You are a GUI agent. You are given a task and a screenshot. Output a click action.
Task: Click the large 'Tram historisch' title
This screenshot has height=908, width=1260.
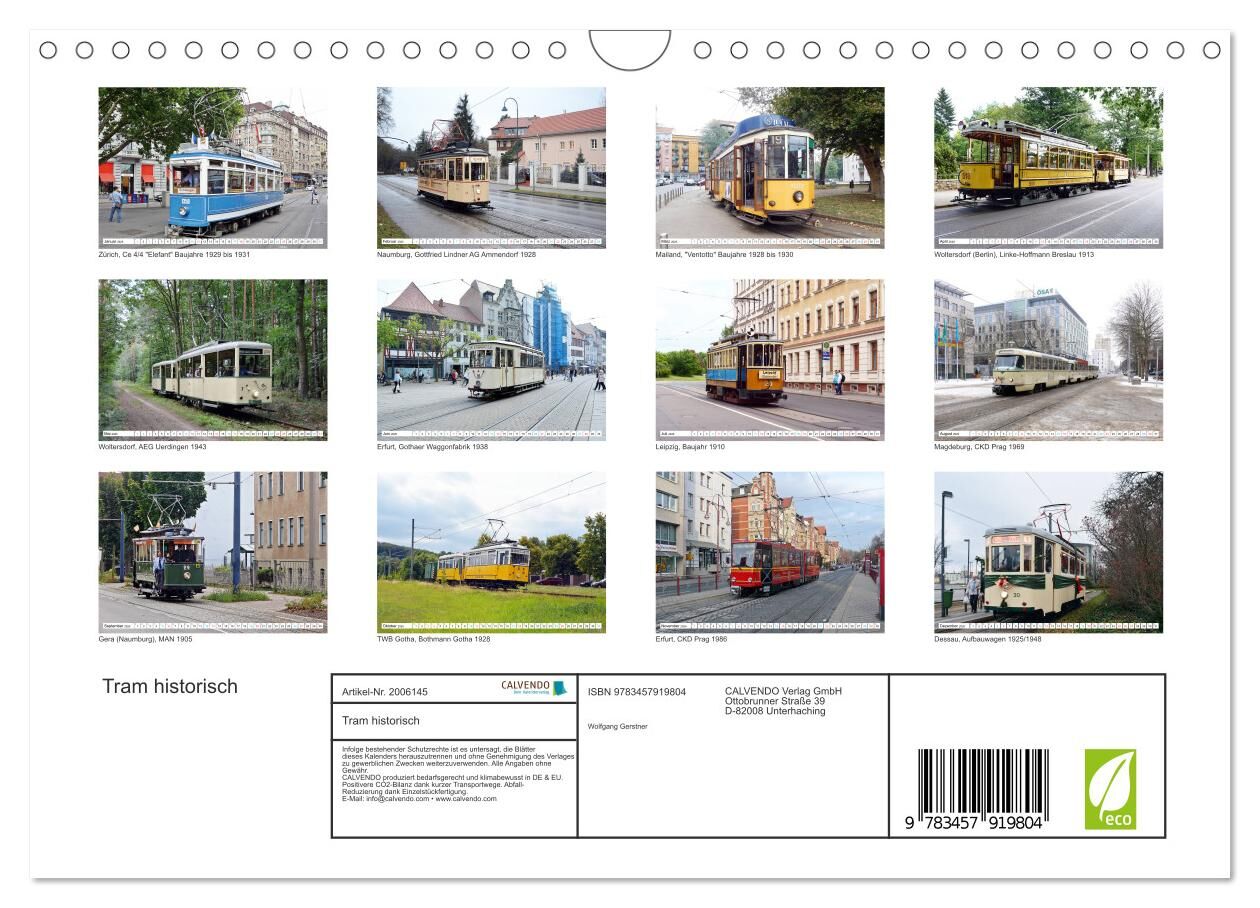170,686
